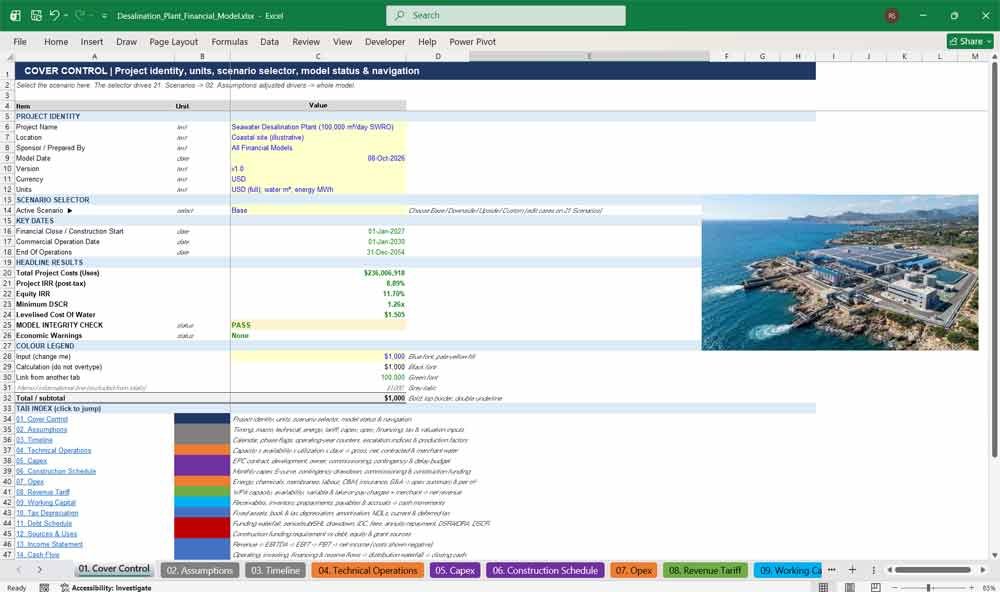Click the Select All corner of the grid
Viewport: 1000px width, 592px height.
pyautogui.click(x=8, y=57)
